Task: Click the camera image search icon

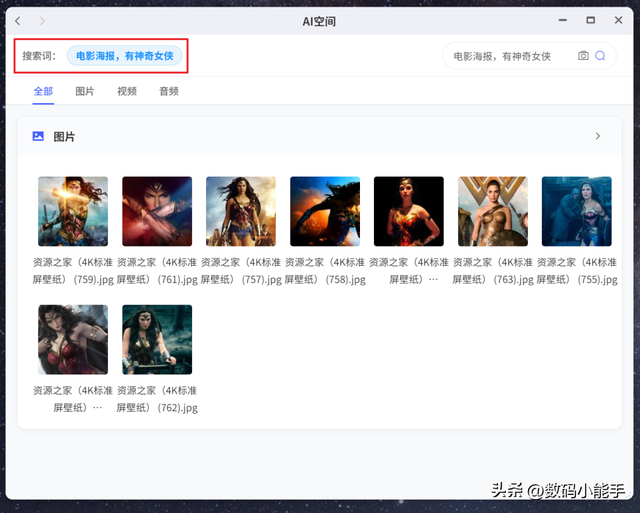Action: (x=583, y=56)
